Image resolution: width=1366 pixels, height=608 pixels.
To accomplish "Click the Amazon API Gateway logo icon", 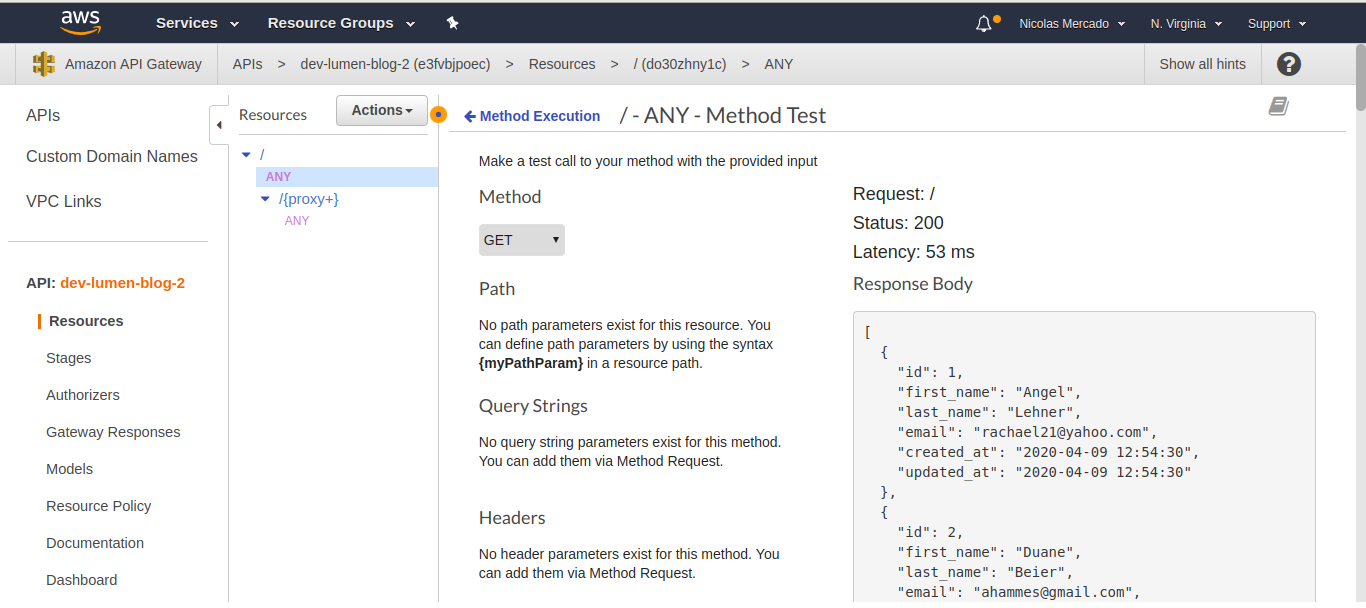I will pos(44,64).
